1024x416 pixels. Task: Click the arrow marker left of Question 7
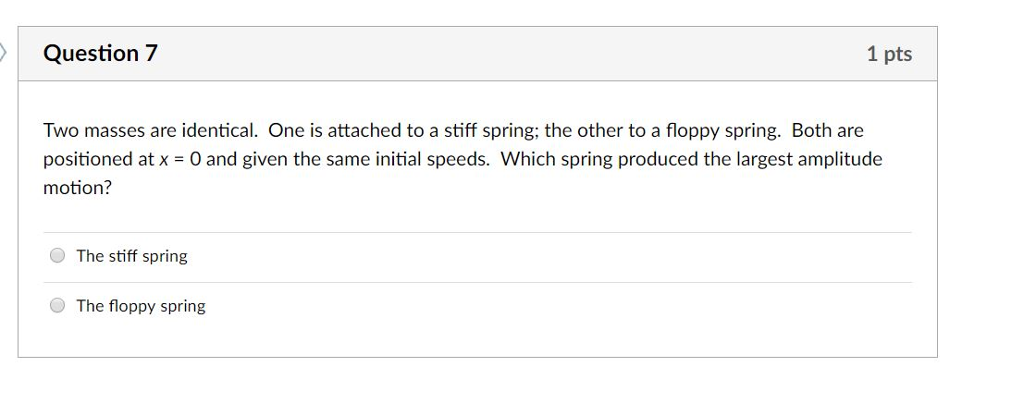(x=3, y=52)
